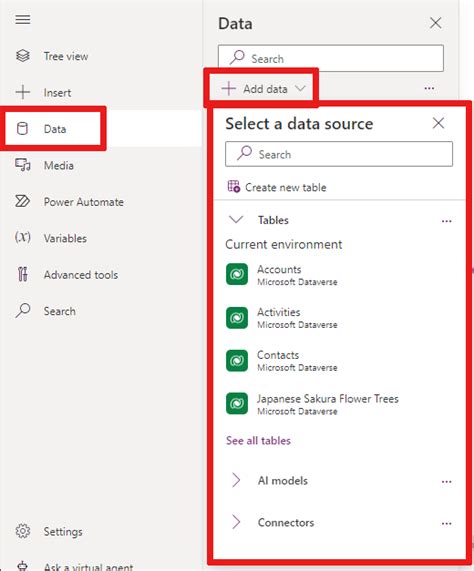Image resolution: width=474 pixels, height=571 pixels.
Task: Click the Media icon
Action: pos(23,165)
